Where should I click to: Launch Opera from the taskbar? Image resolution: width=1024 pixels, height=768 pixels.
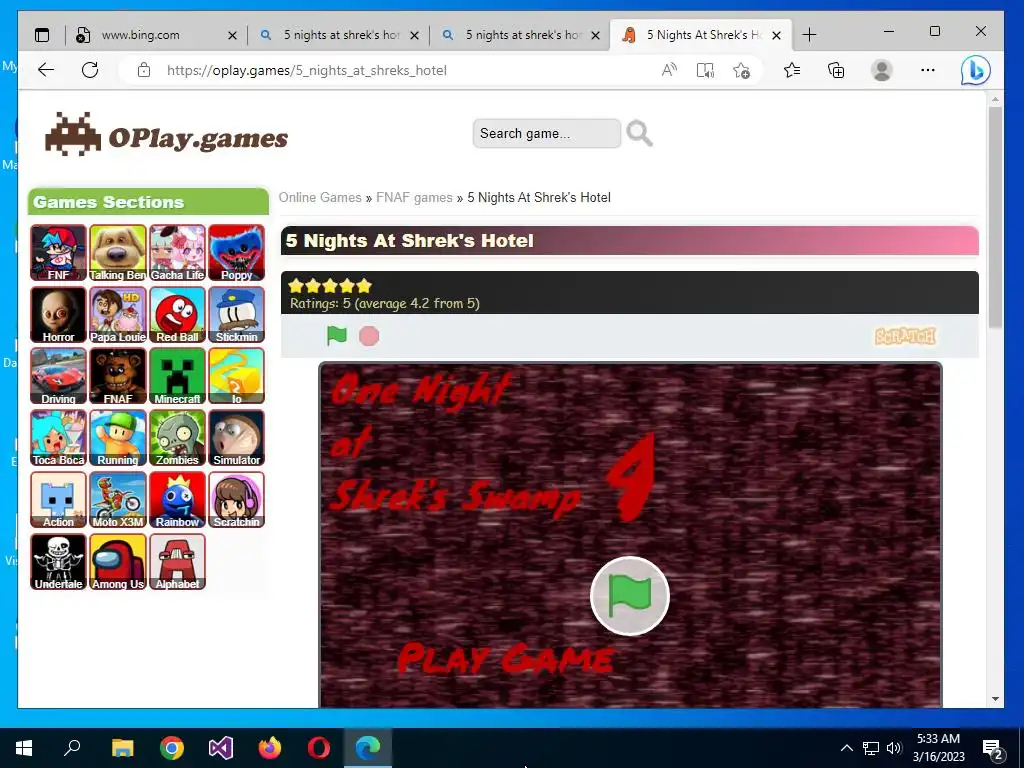click(319, 748)
